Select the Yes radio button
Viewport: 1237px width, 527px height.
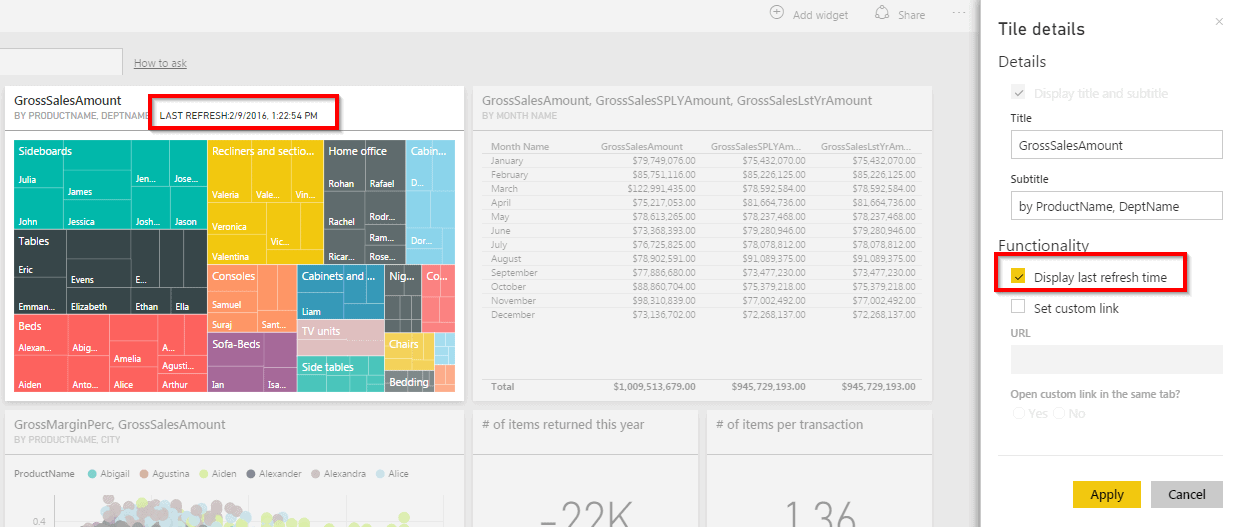pos(1019,413)
